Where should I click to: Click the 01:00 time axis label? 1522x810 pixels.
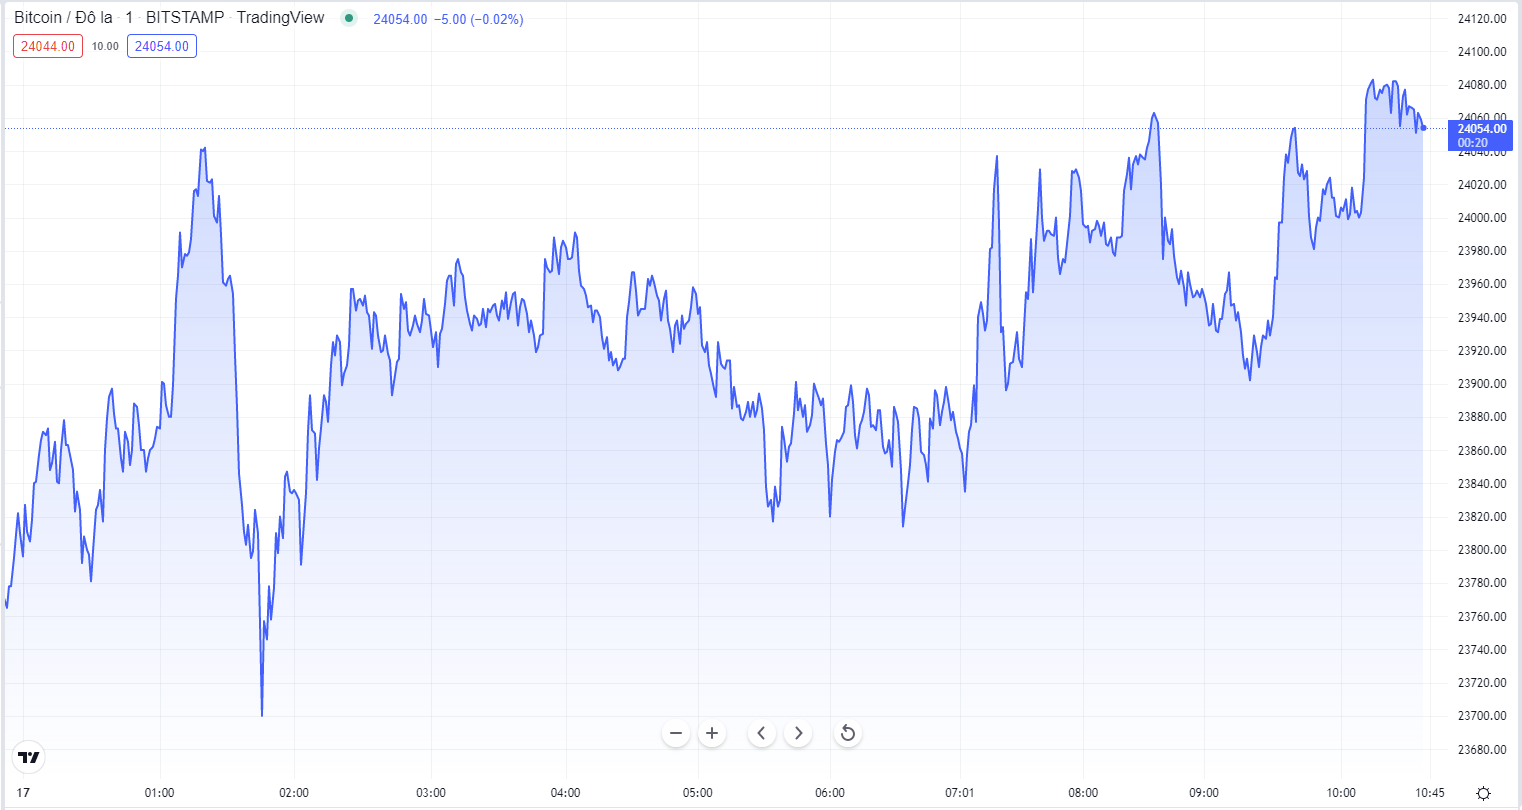pyautogui.click(x=159, y=793)
